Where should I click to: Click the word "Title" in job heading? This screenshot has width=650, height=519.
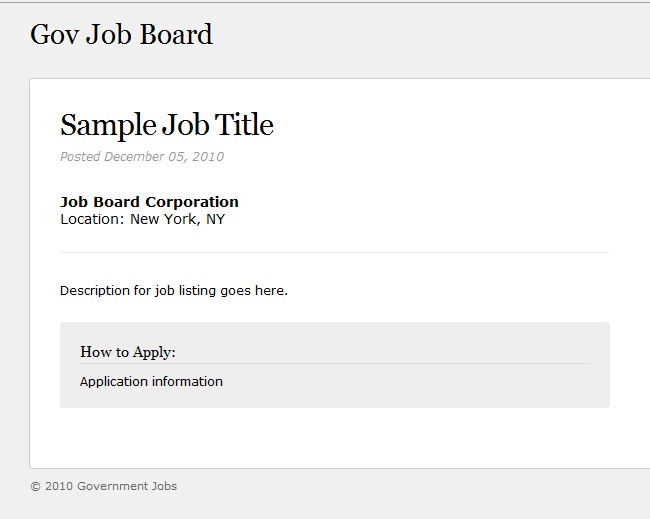coord(252,125)
